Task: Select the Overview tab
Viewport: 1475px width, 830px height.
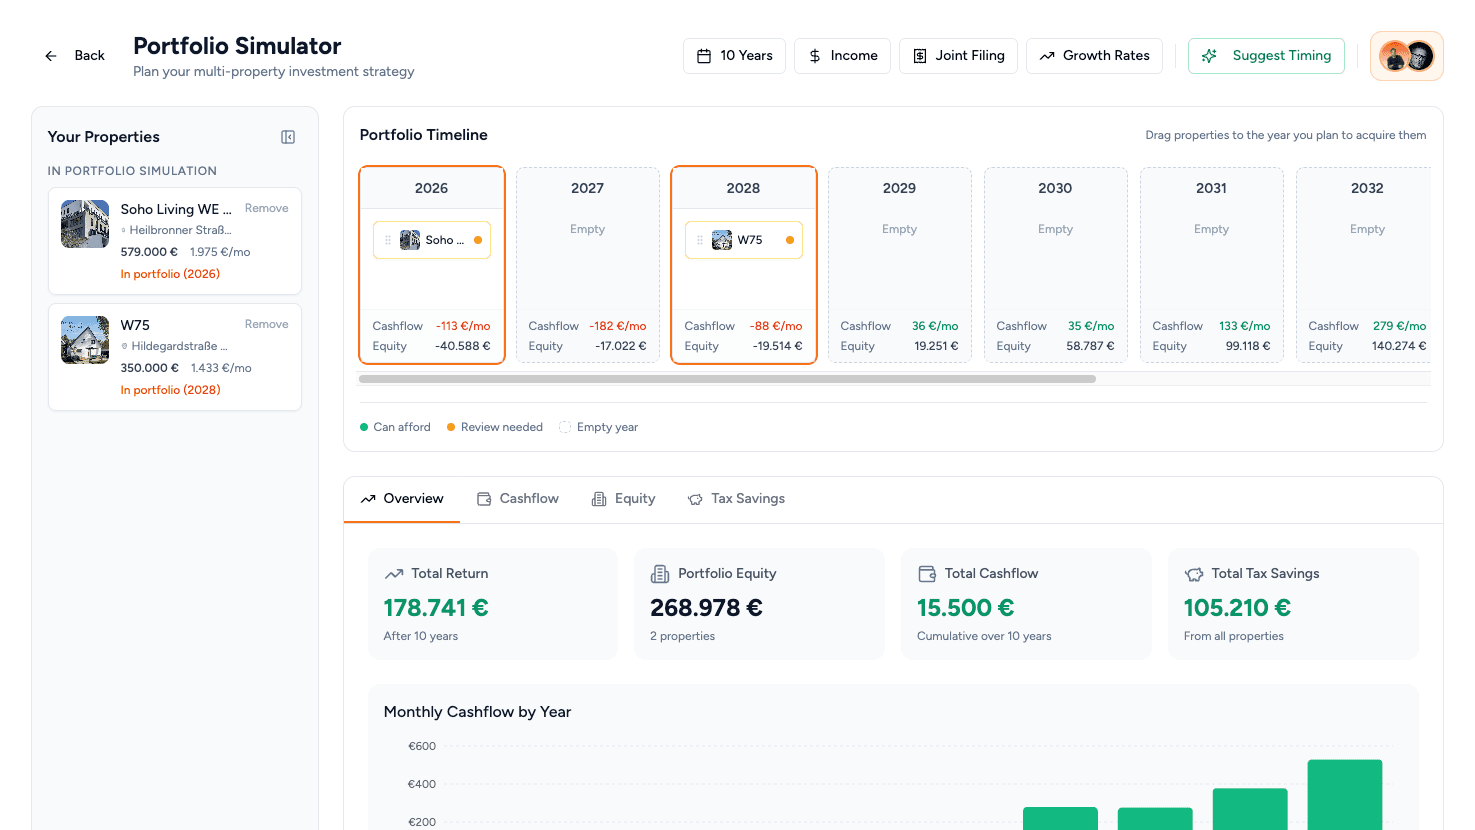Action: pos(402,499)
